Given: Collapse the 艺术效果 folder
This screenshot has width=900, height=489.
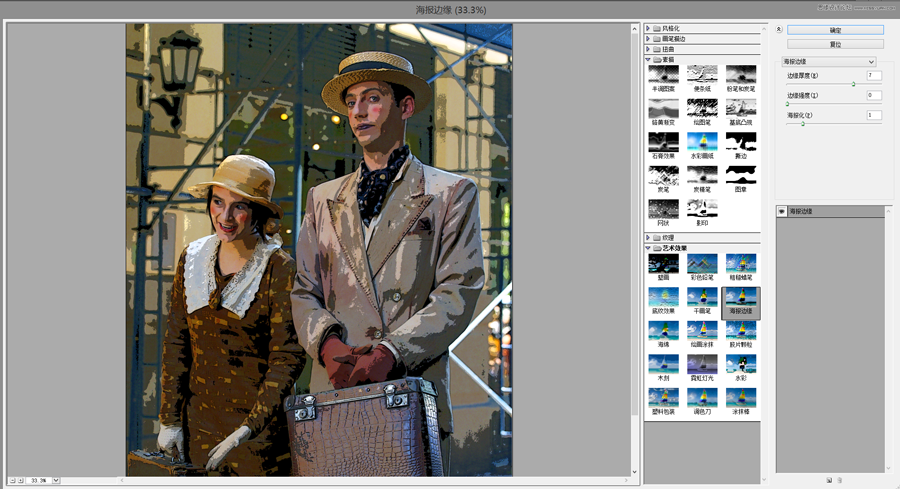Looking at the screenshot, I should pyautogui.click(x=649, y=248).
